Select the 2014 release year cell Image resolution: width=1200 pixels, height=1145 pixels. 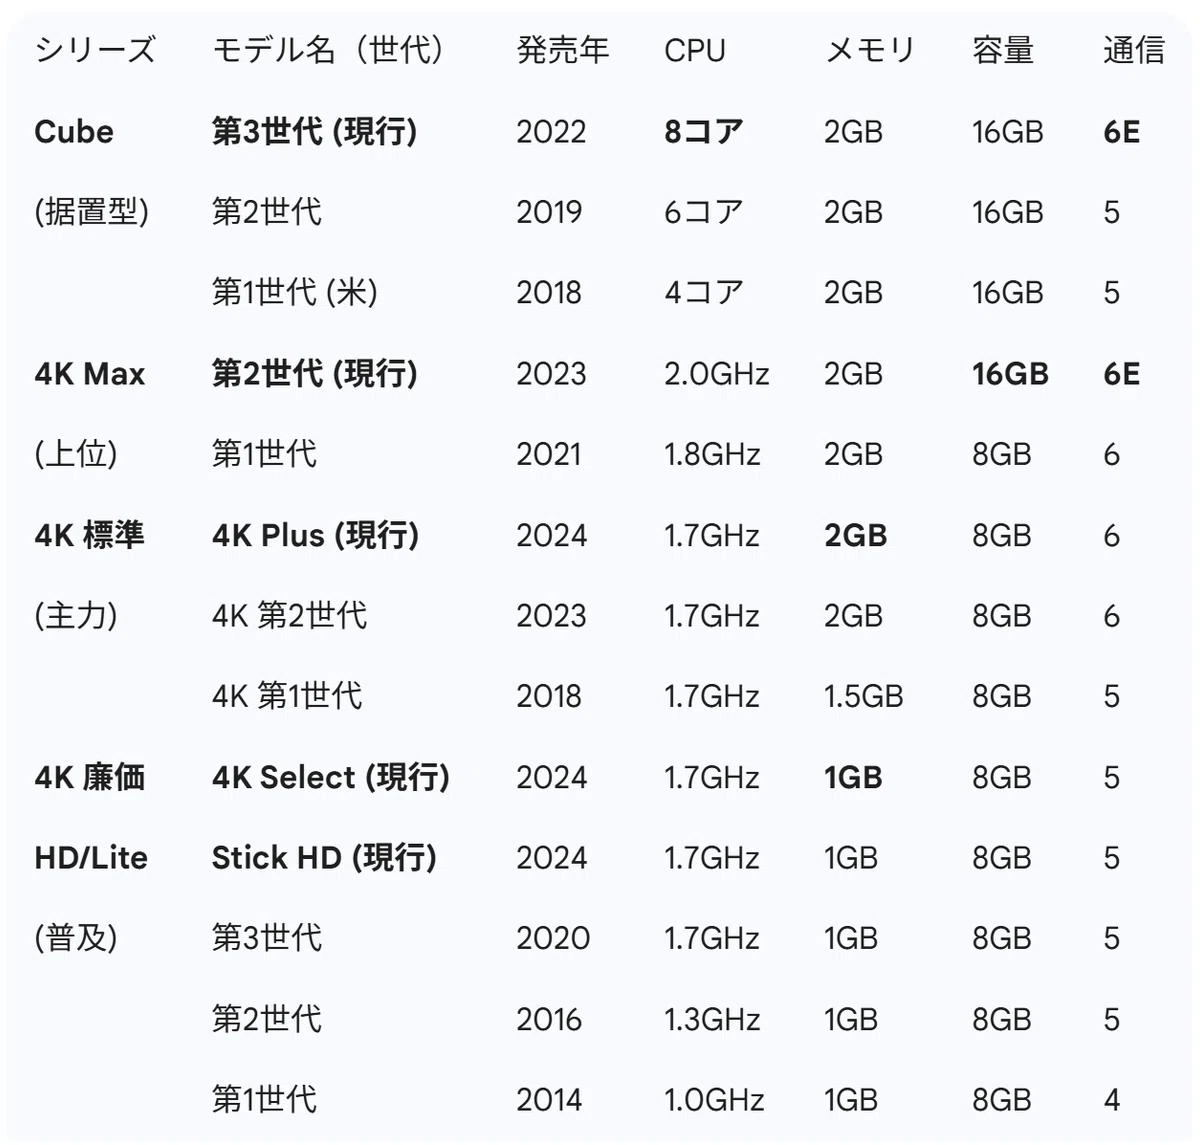(x=549, y=1100)
